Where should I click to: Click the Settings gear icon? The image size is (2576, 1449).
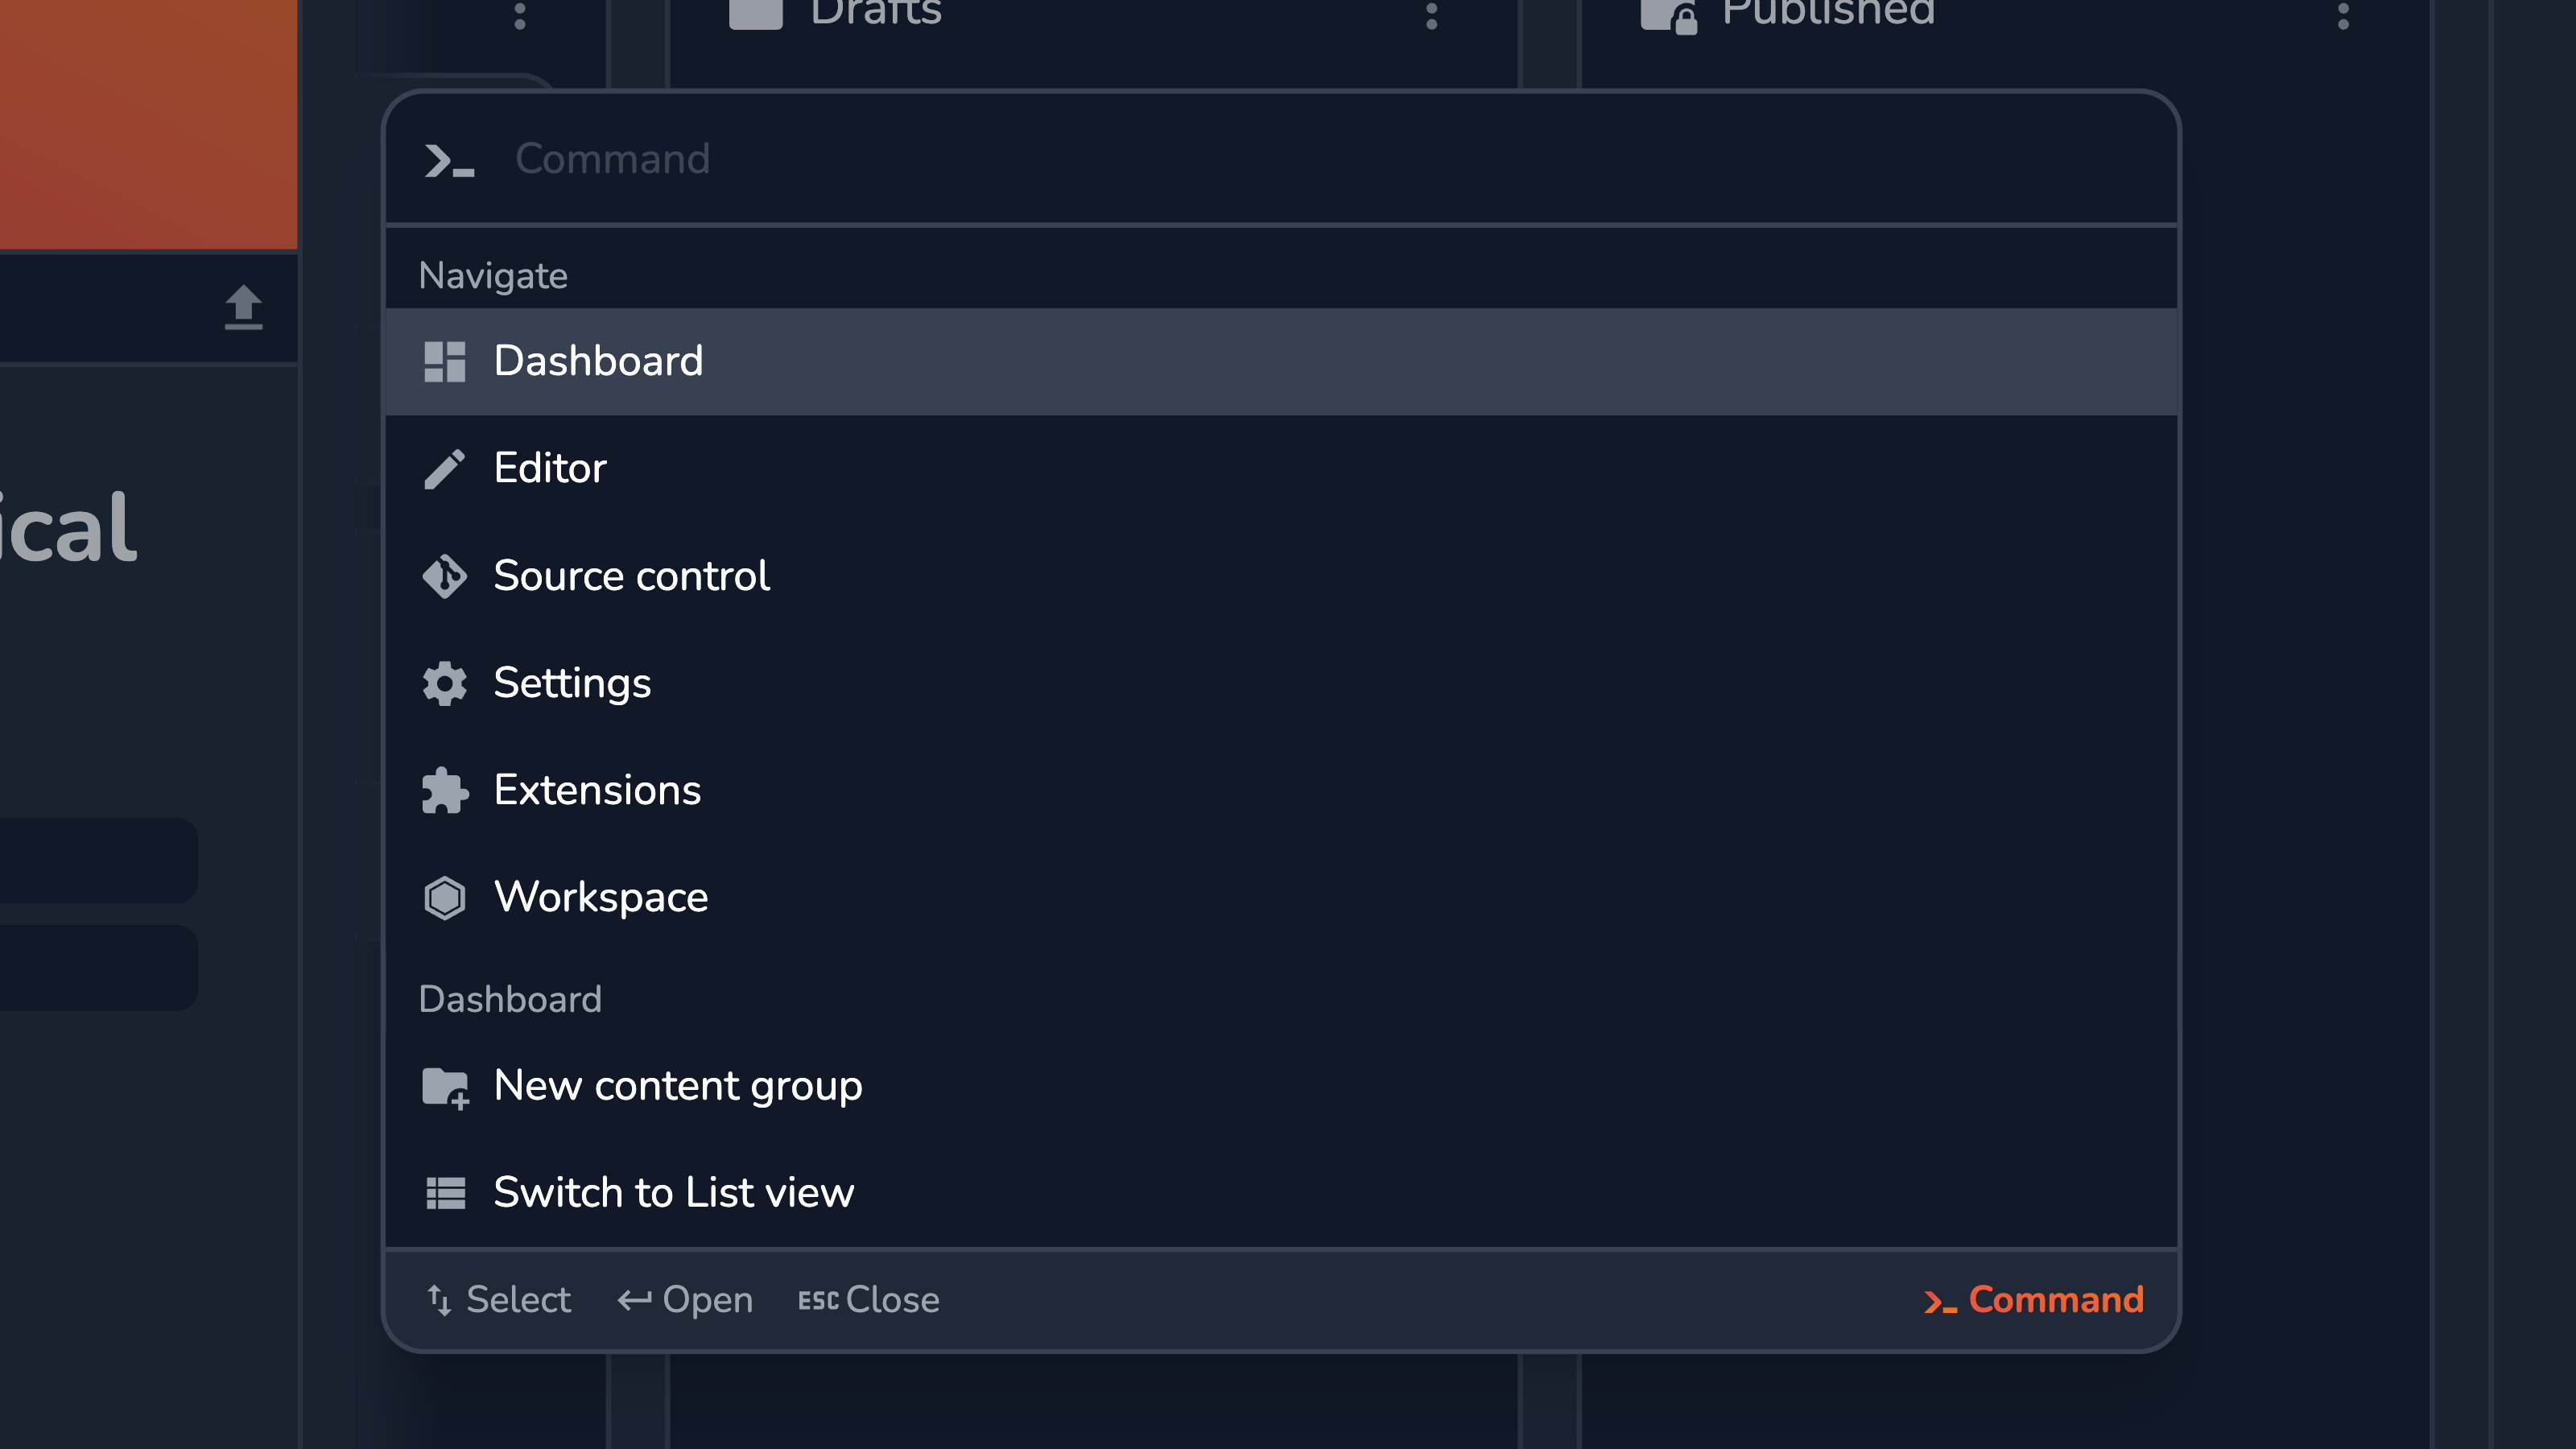click(x=444, y=683)
